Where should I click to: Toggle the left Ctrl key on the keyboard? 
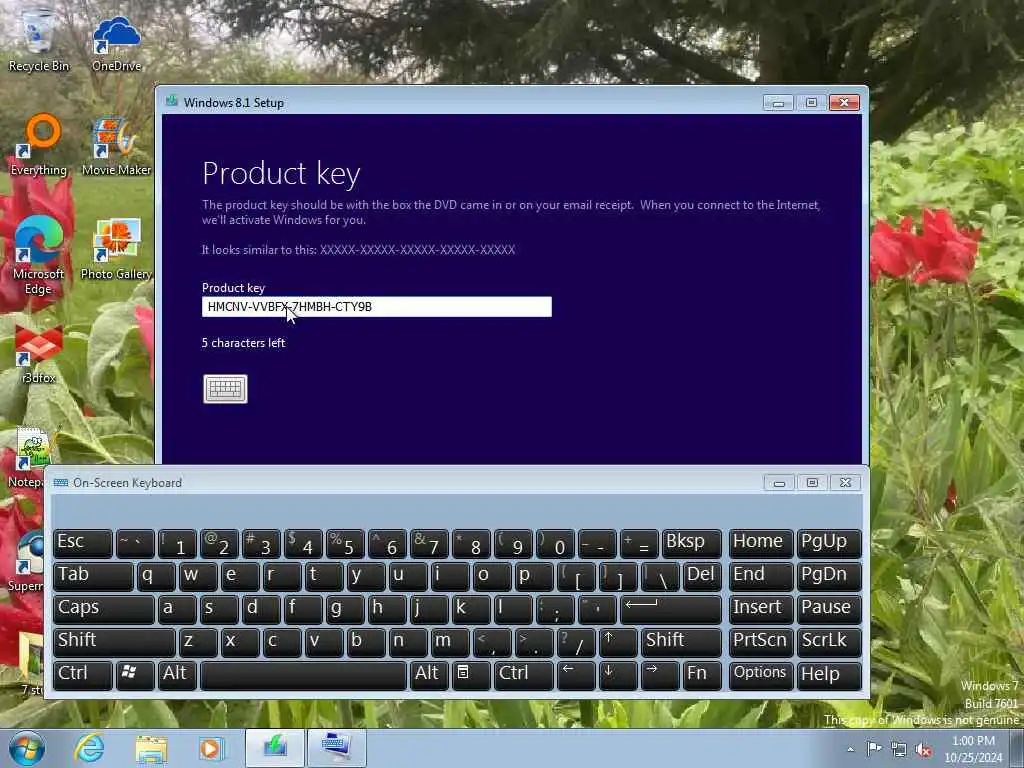point(83,675)
